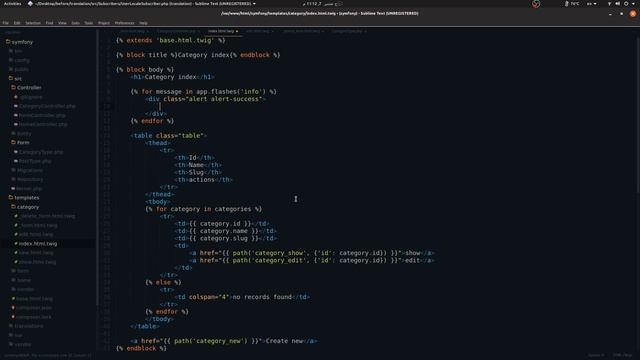Image resolution: width=640 pixels, height=360 pixels.
Task: Click the network icon in system tray
Action: [x=609, y=3]
